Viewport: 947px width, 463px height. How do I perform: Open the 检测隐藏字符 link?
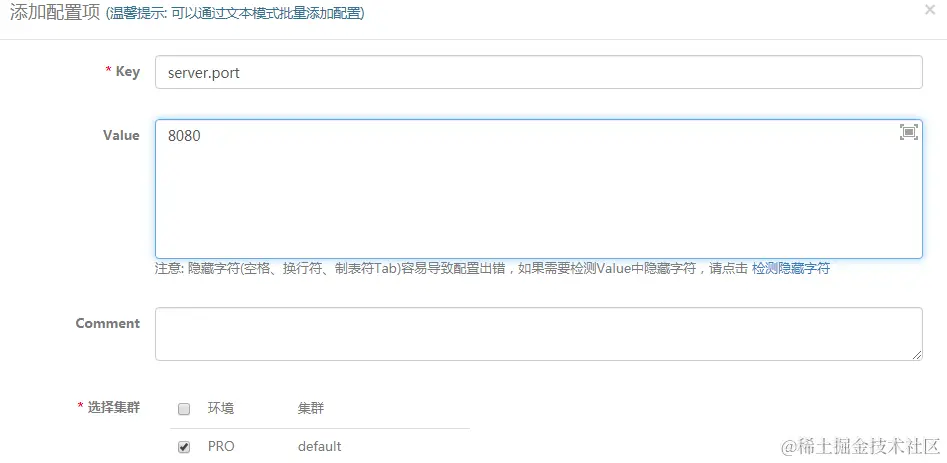791,269
